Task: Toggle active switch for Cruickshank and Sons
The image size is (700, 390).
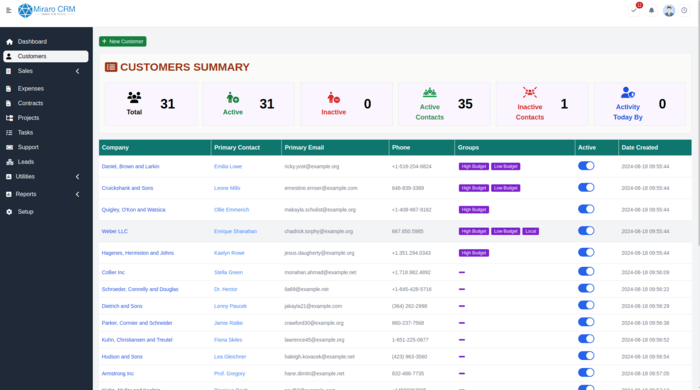Action: 586,187
